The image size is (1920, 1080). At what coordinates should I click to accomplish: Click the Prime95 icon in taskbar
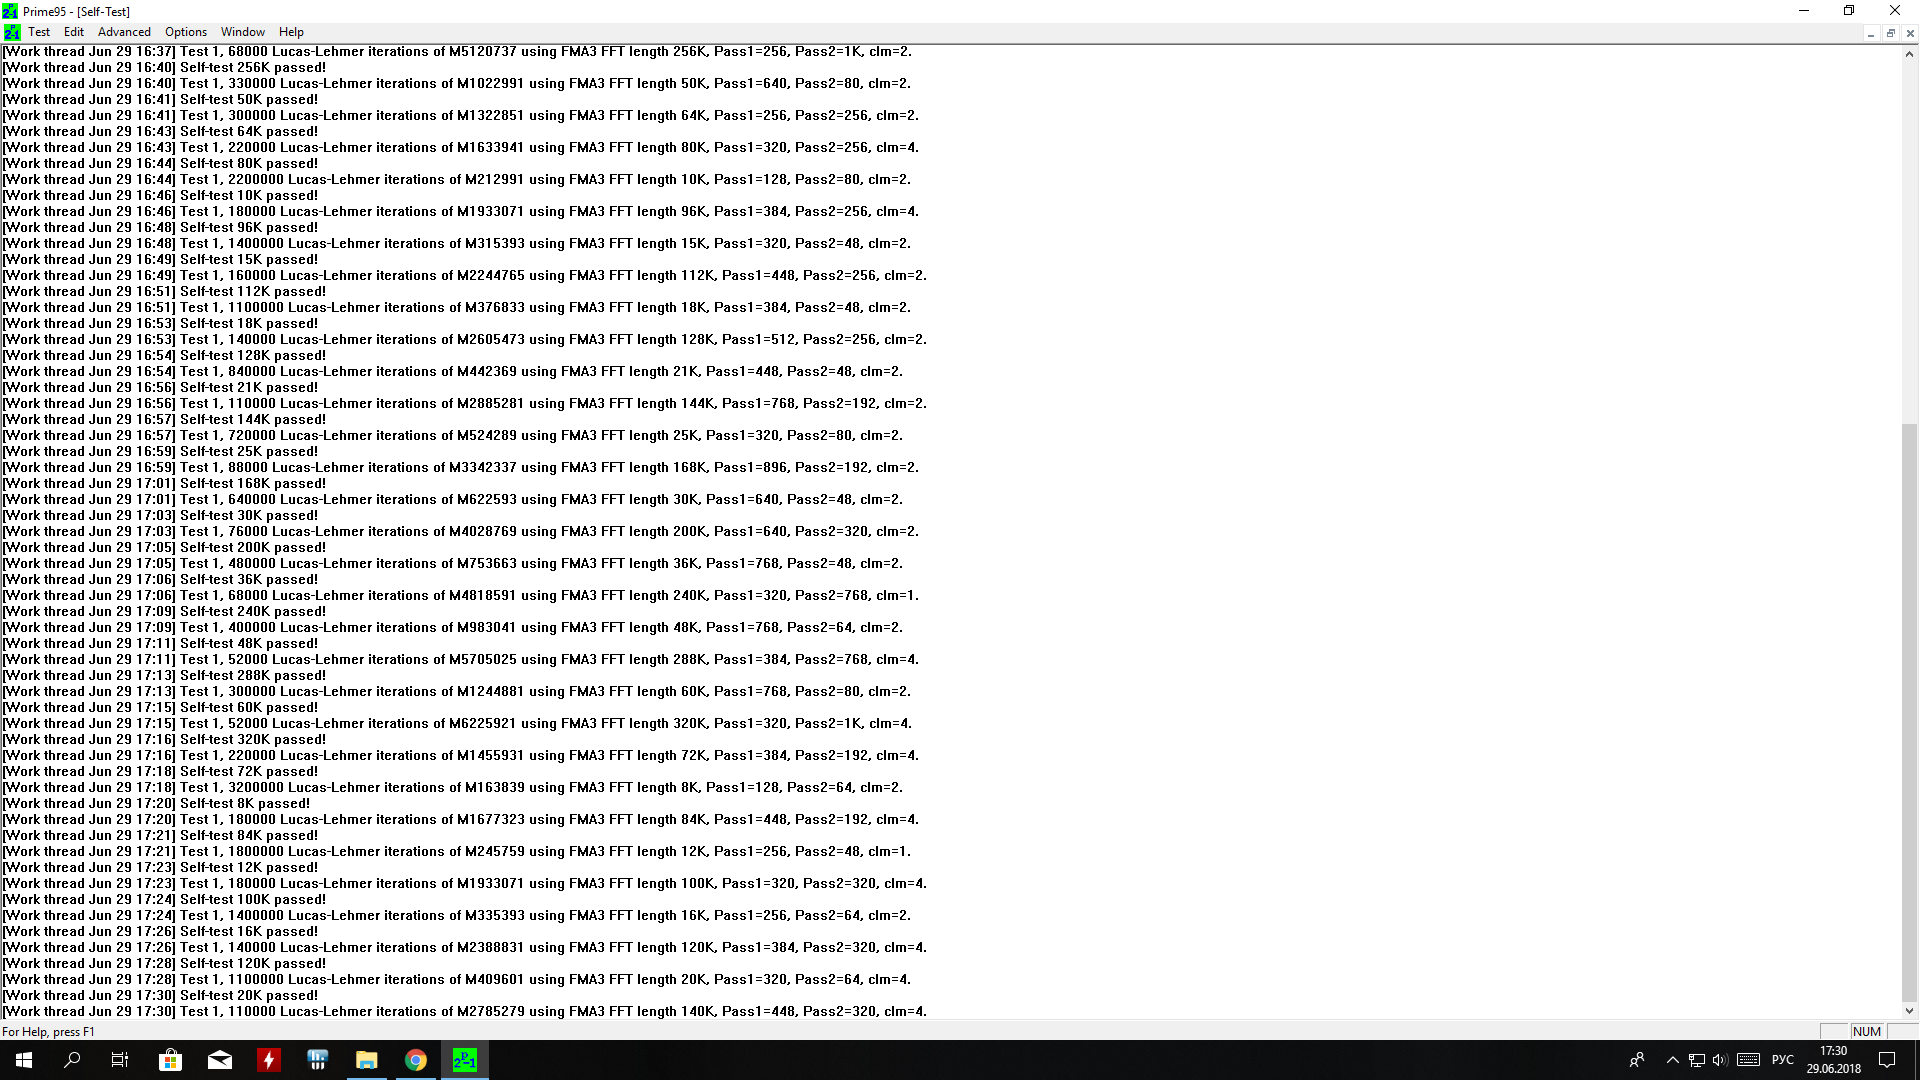pyautogui.click(x=465, y=1060)
